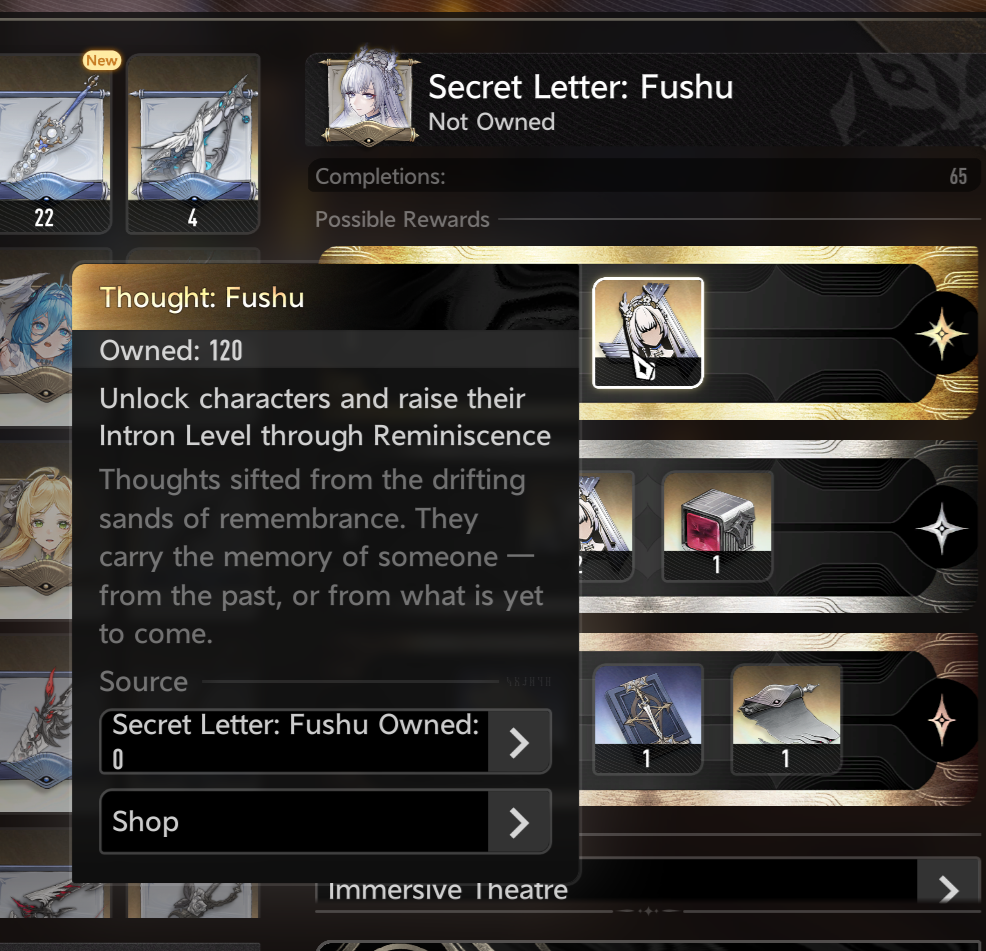Click the bronze four-point star emblem
986x951 pixels.
coord(941,721)
